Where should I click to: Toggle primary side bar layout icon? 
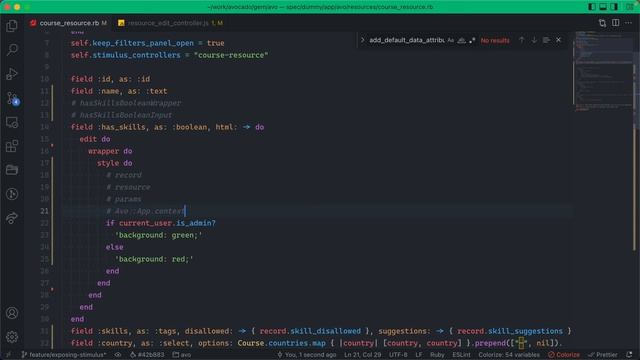[x=591, y=7]
